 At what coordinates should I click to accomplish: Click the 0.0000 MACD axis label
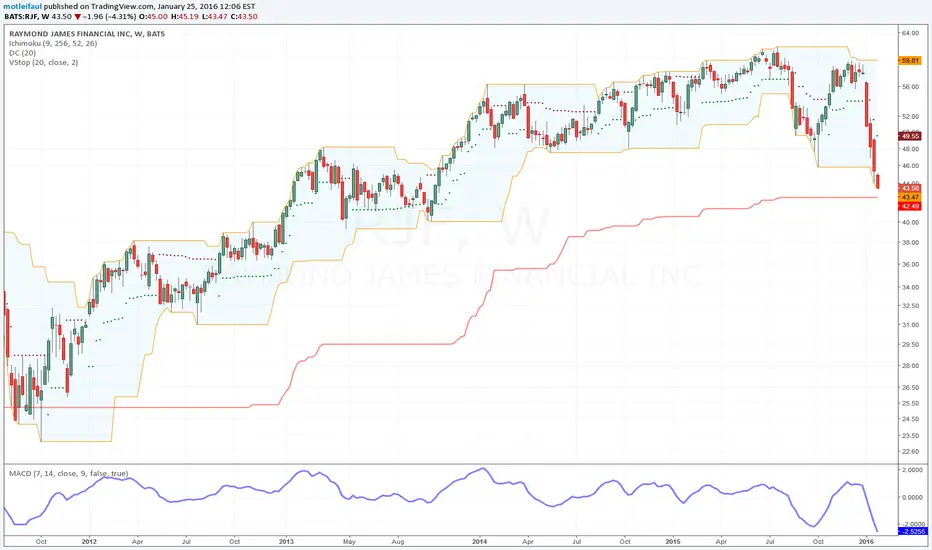(x=912, y=498)
